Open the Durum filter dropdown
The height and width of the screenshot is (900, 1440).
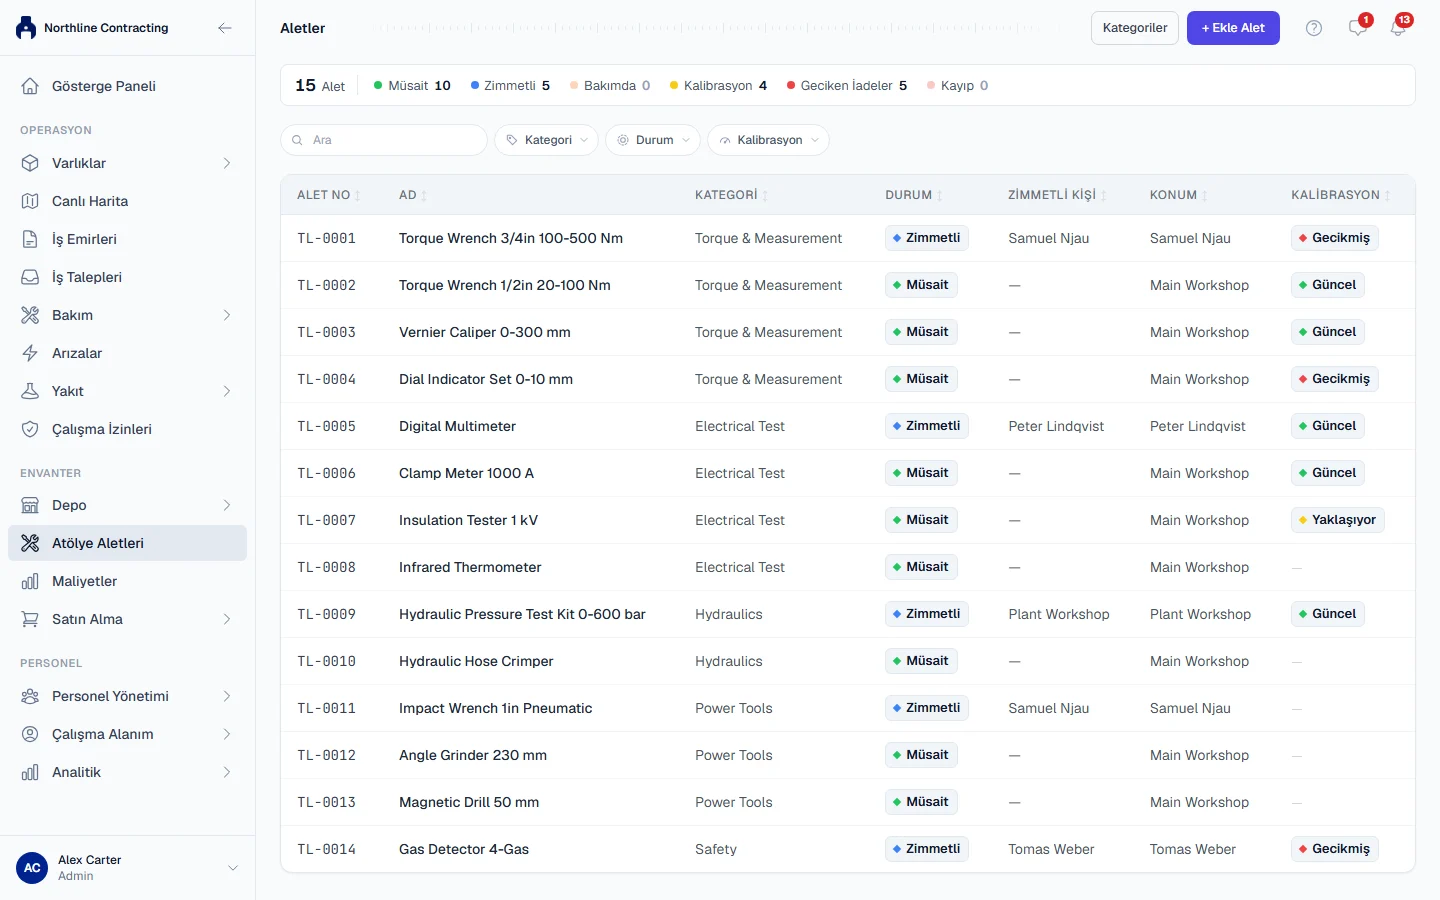point(653,140)
